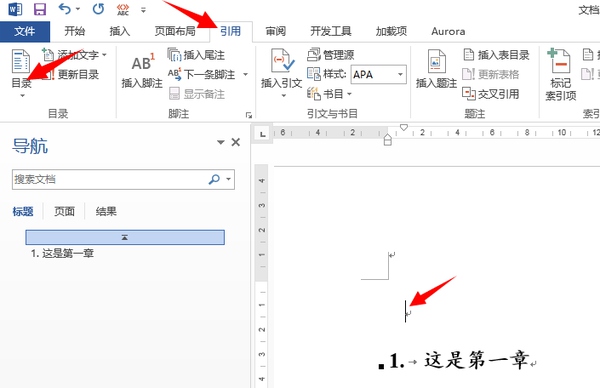Click the 插入题注 caption icon
Image resolution: width=600 pixels, height=388 pixels.
click(436, 61)
